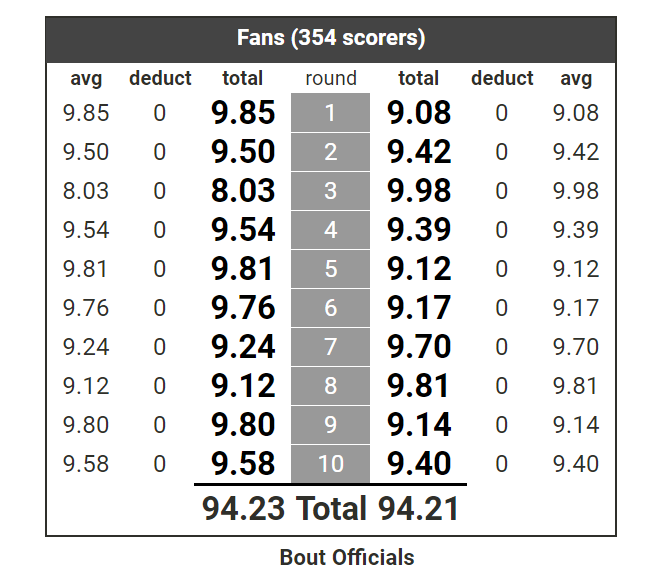The image size is (663, 573).
Task: Click the left deduct column header
Action: point(160,78)
